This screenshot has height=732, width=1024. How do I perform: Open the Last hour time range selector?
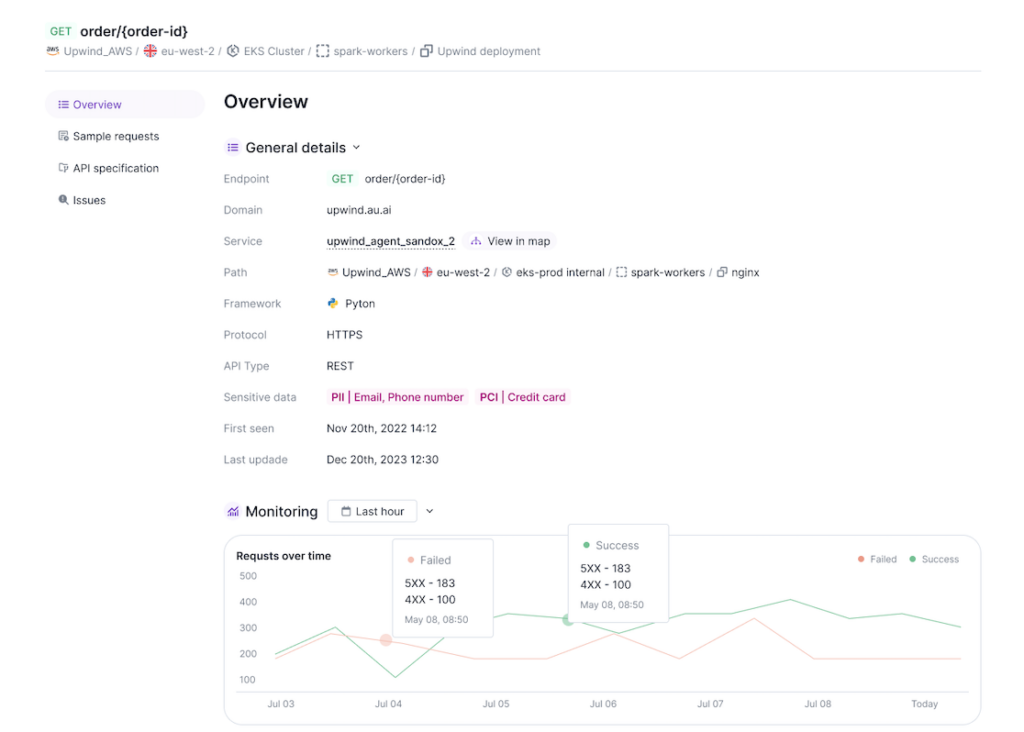click(x=372, y=511)
